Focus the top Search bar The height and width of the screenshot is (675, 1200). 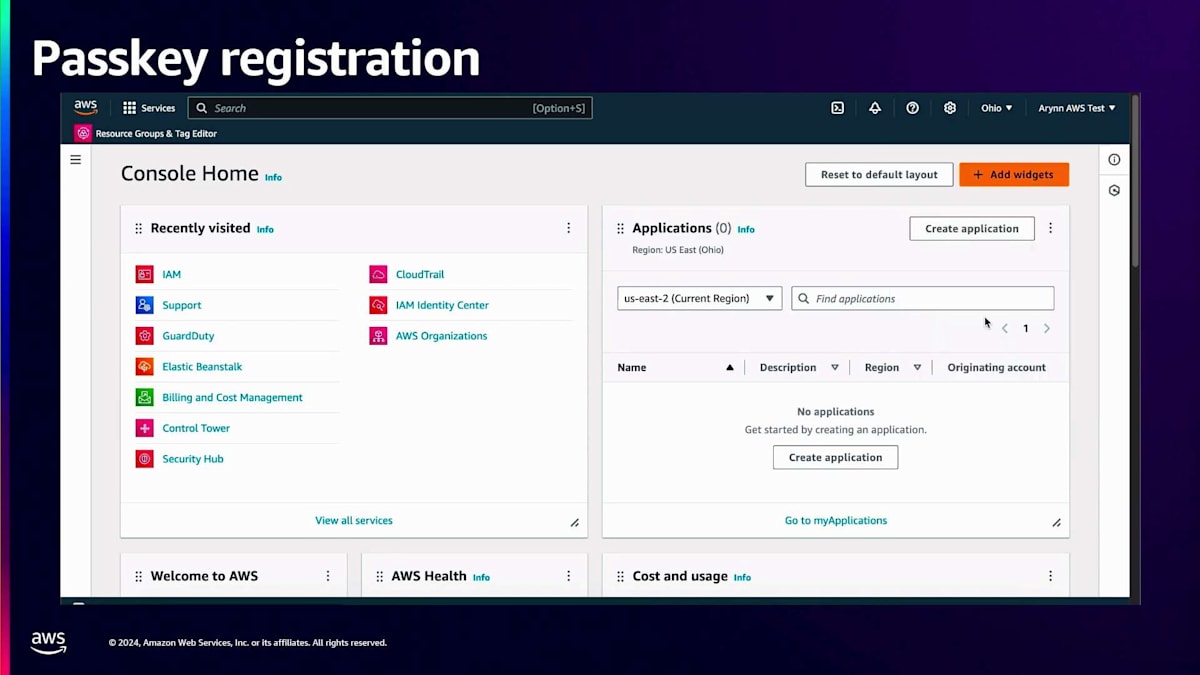pyautogui.click(x=390, y=108)
